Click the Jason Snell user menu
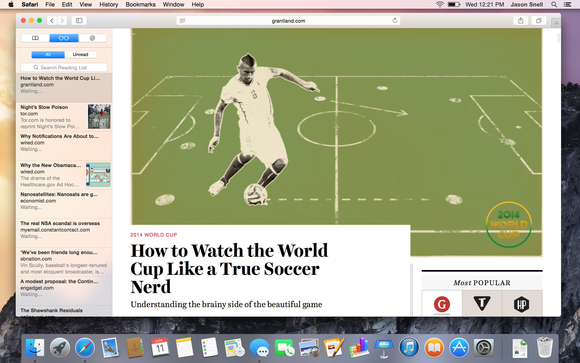Screen dimensions: 580x363 pos(527,4)
